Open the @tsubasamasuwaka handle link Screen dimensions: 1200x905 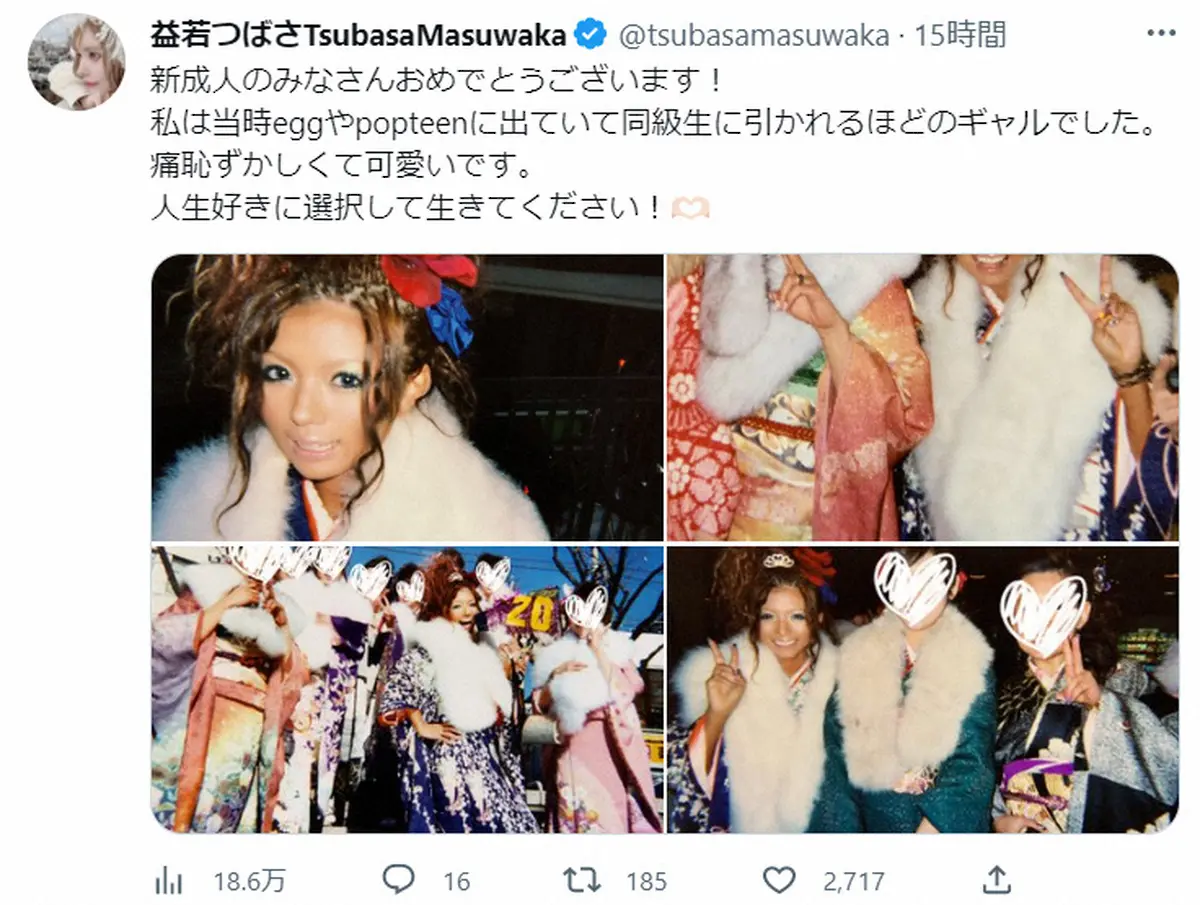click(x=754, y=36)
